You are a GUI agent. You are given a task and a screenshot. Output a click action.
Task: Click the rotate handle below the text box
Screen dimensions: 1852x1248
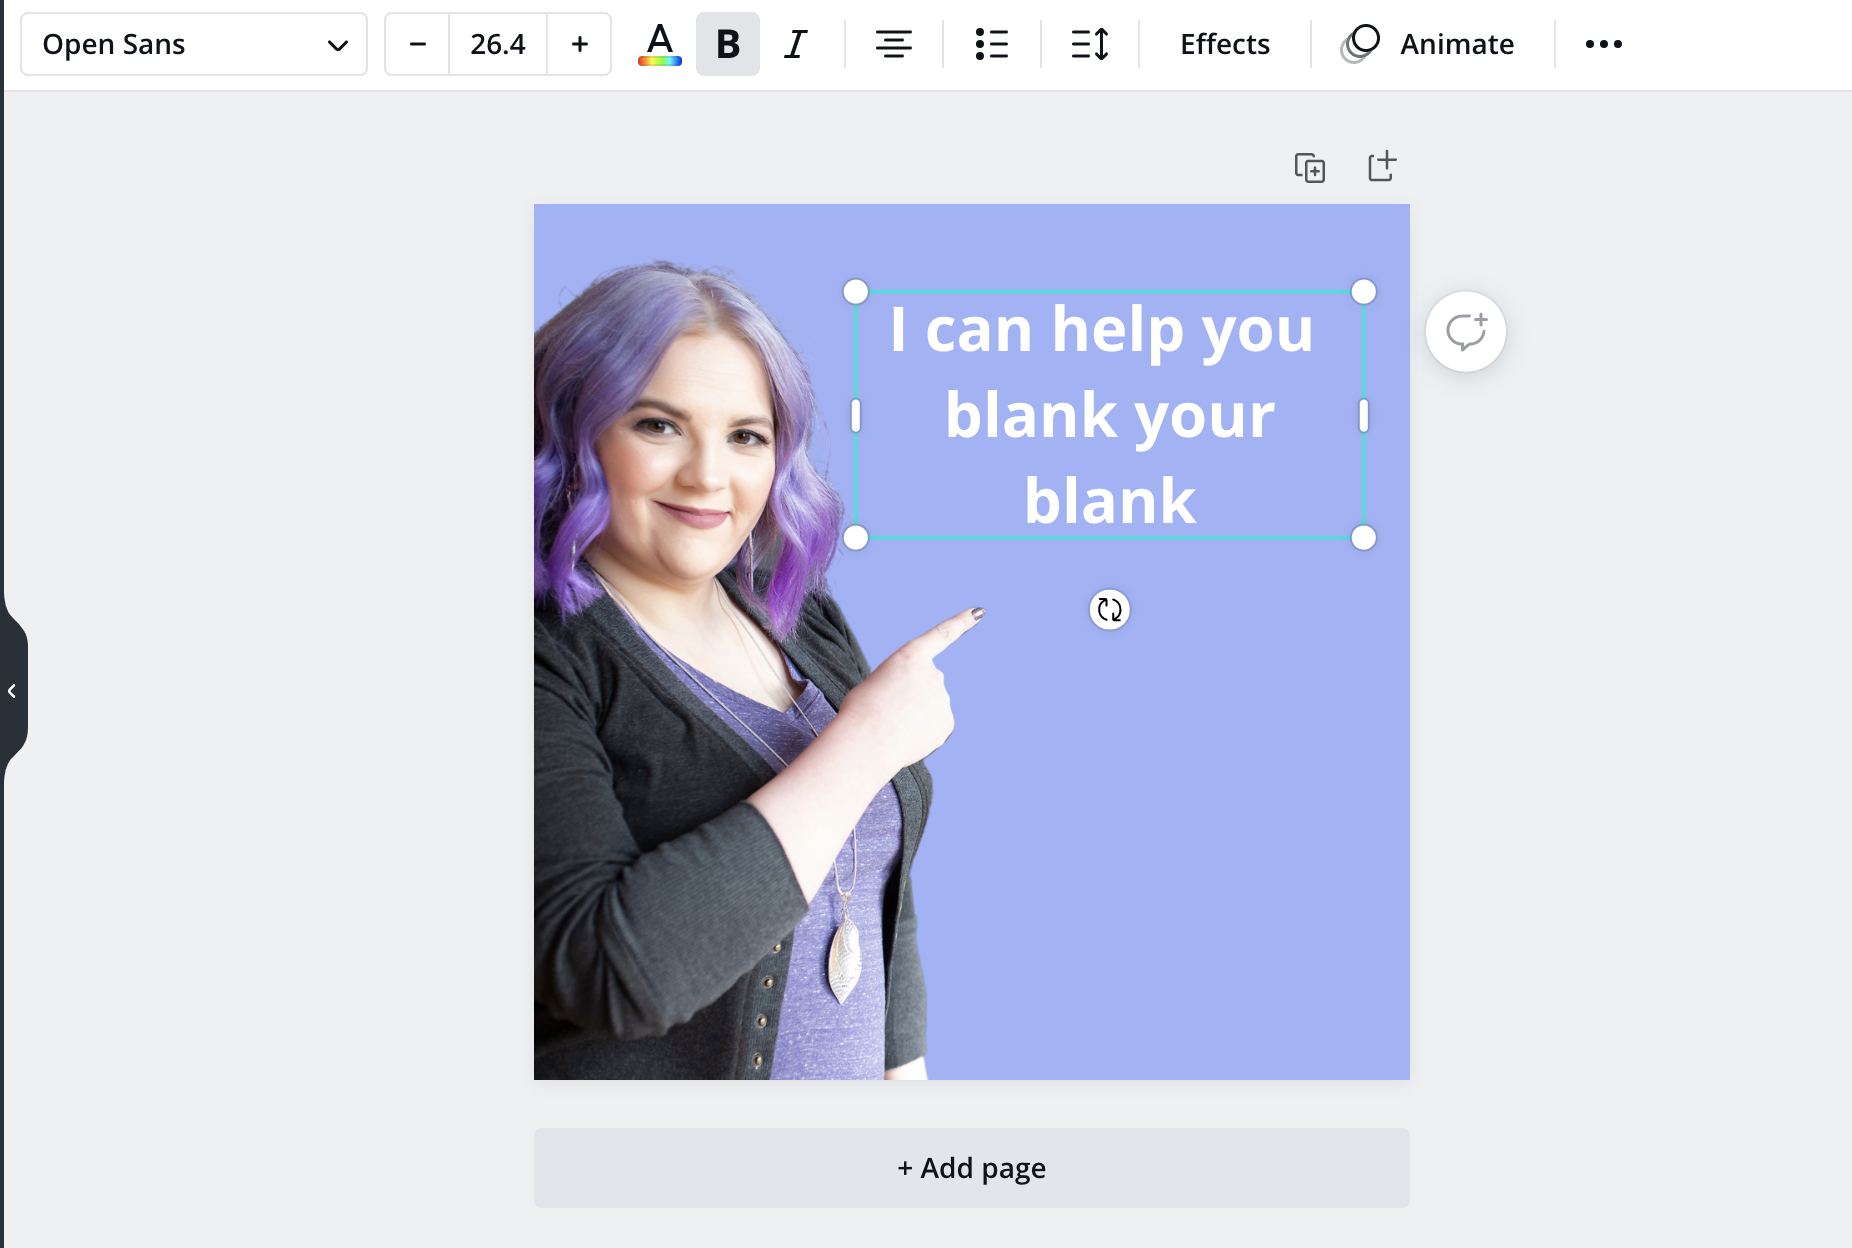coord(1109,609)
